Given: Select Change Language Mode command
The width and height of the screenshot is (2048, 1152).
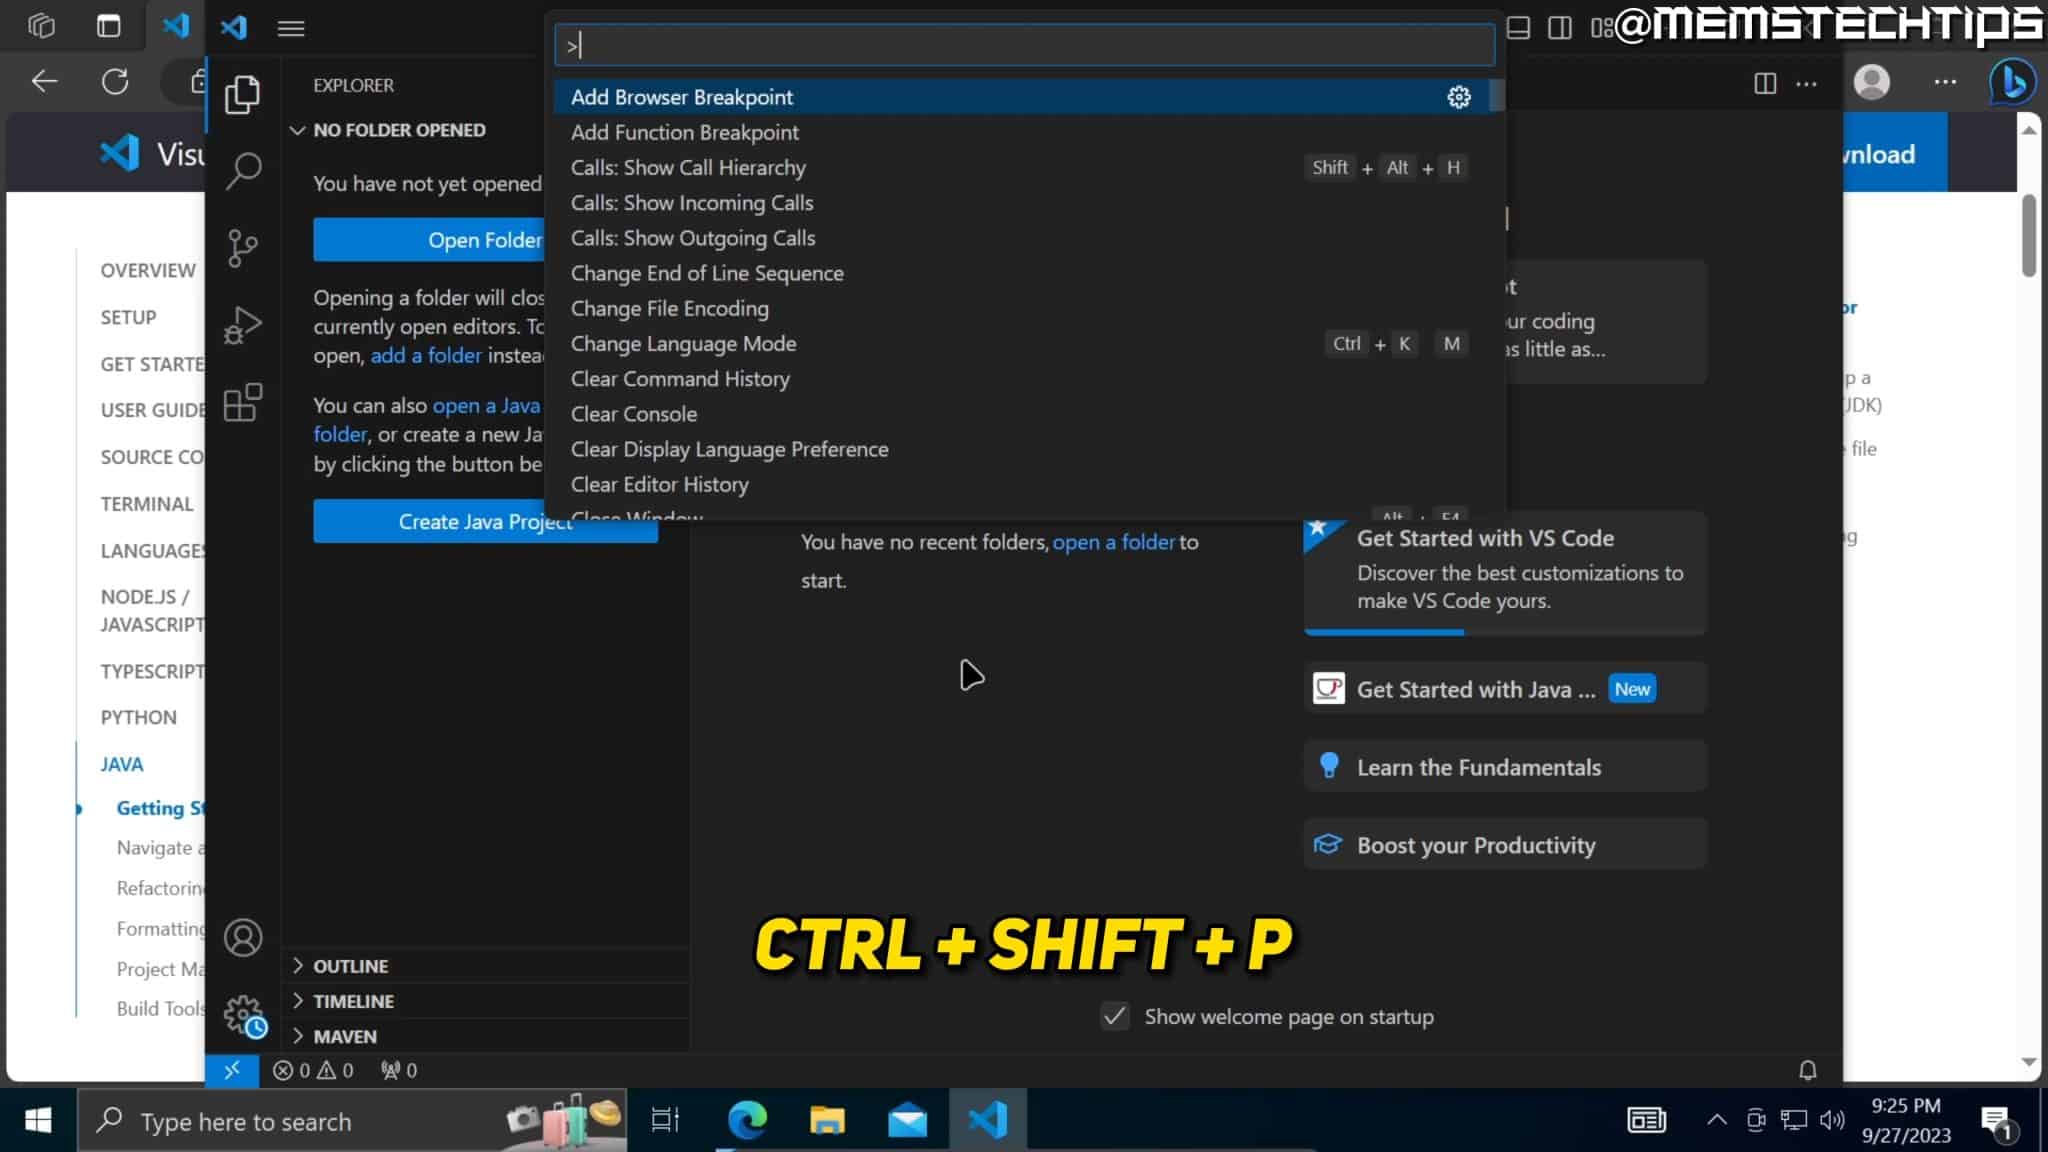Looking at the screenshot, I should 1024,343.
